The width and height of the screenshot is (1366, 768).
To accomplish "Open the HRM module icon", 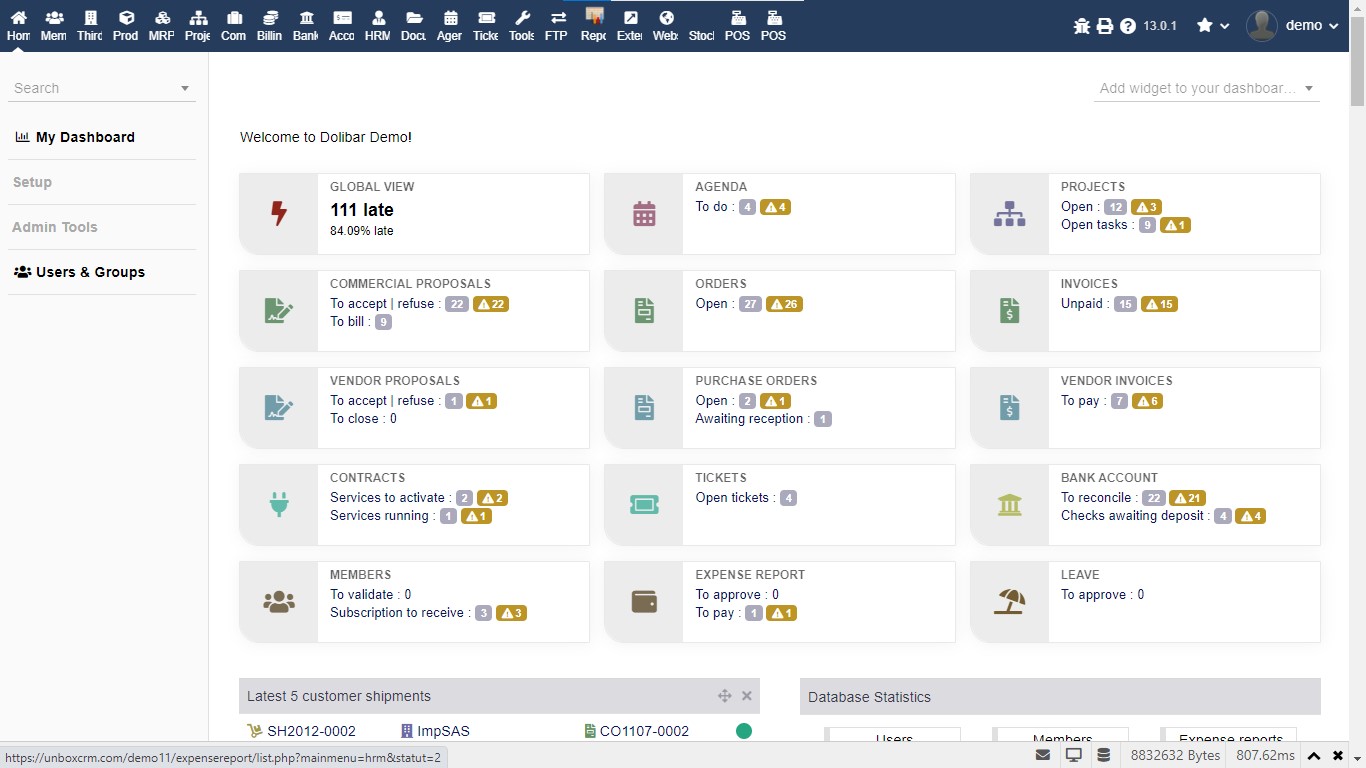I will [377, 25].
